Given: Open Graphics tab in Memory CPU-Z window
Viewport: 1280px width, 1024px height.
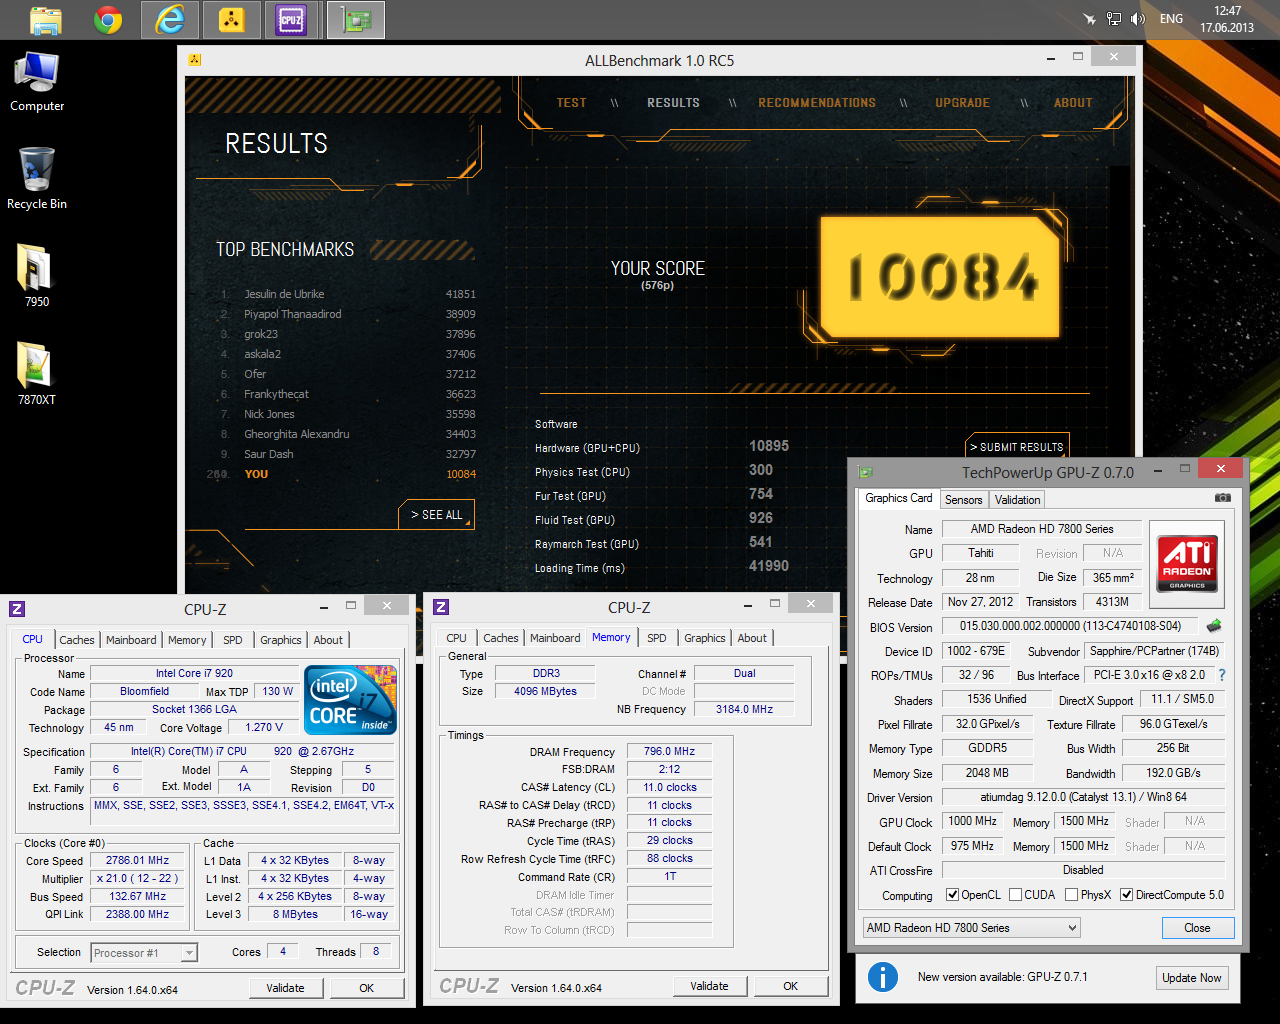Looking at the screenshot, I should [x=705, y=638].
